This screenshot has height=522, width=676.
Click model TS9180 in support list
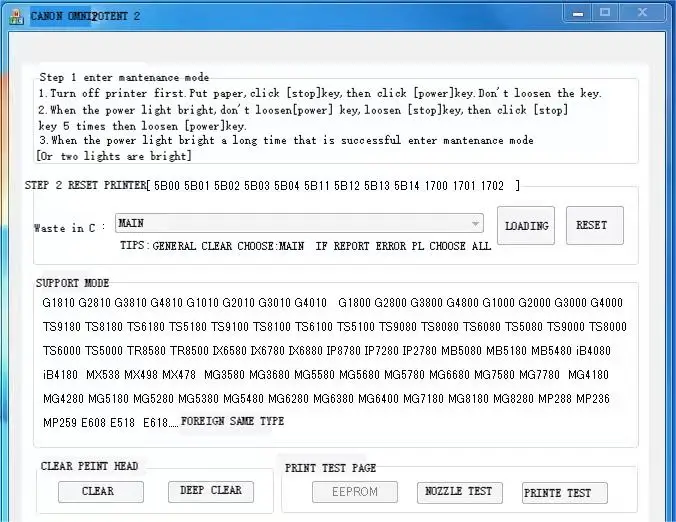[x=61, y=327]
